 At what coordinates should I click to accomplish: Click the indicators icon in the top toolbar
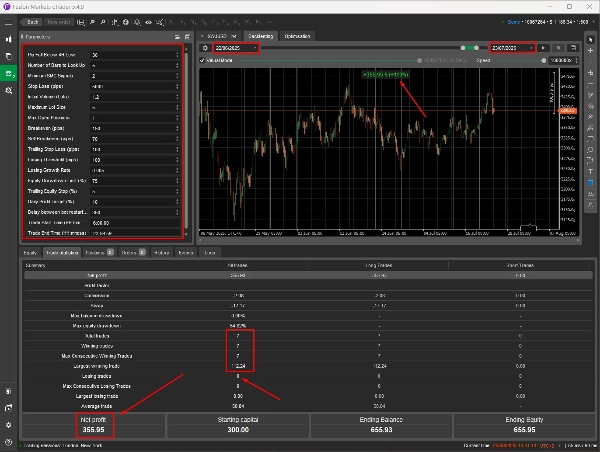pos(114,22)
